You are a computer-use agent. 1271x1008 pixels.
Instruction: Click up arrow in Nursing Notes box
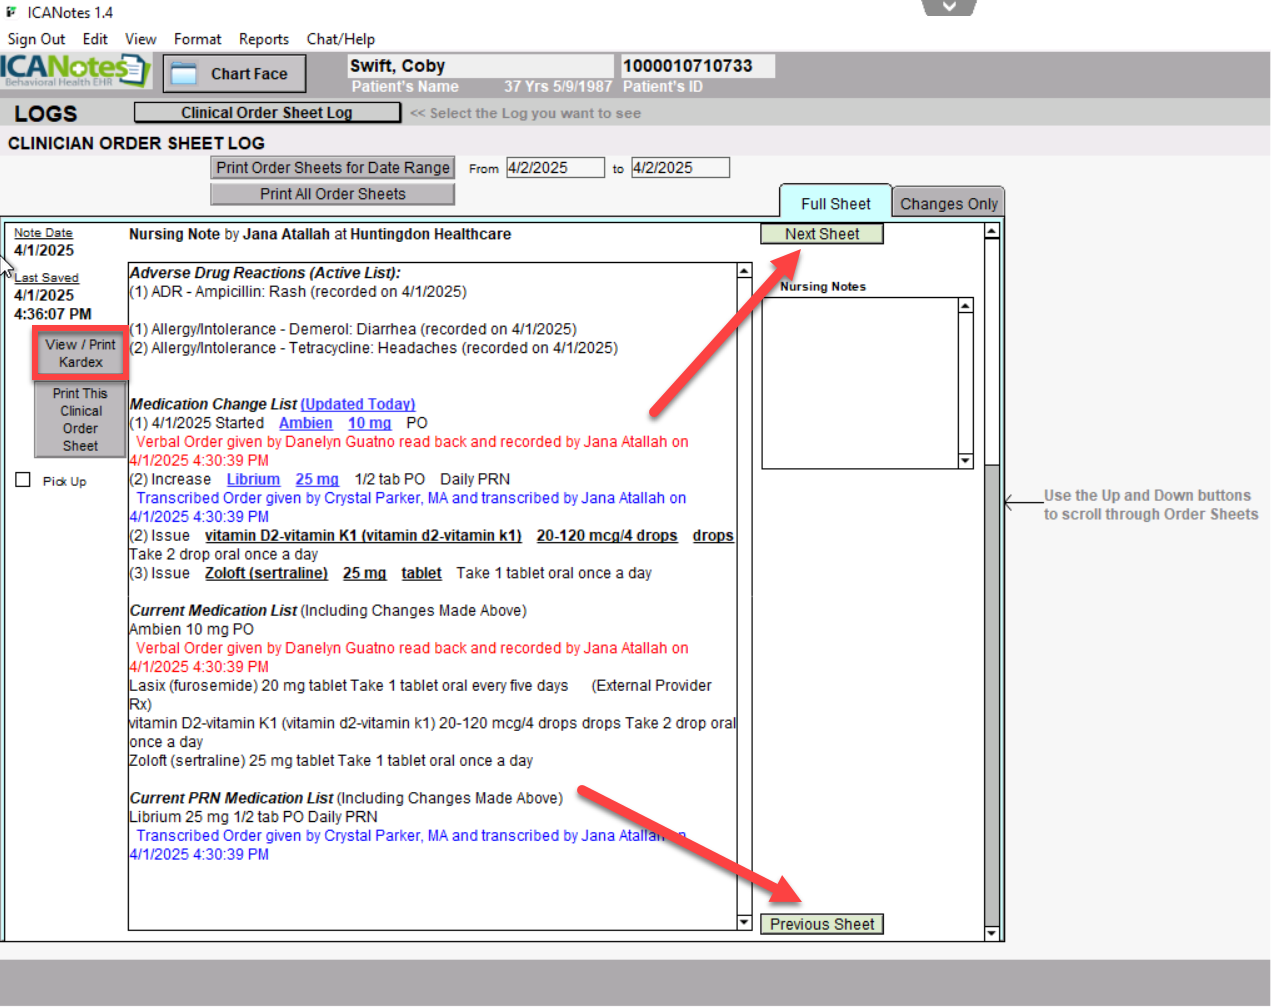(x=966, y=306)
